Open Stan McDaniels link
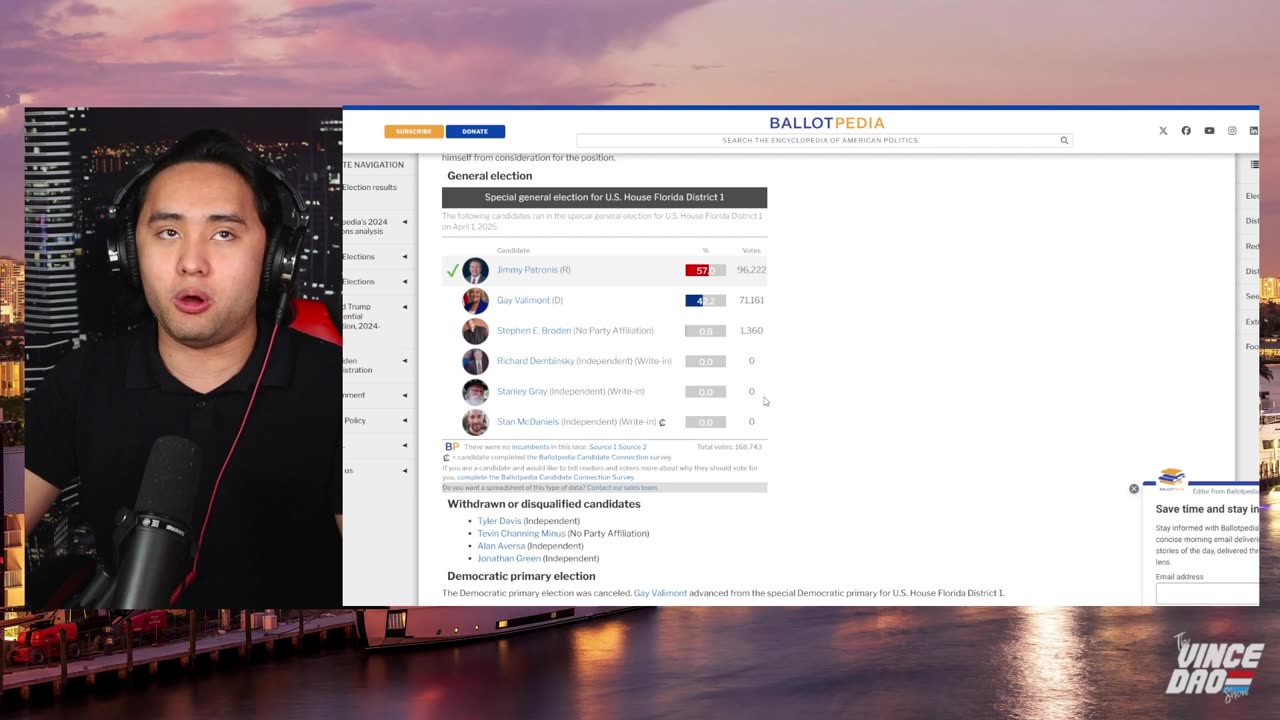Image resolution: width=1280 pixels, height=720 pixels. point(528,422)
